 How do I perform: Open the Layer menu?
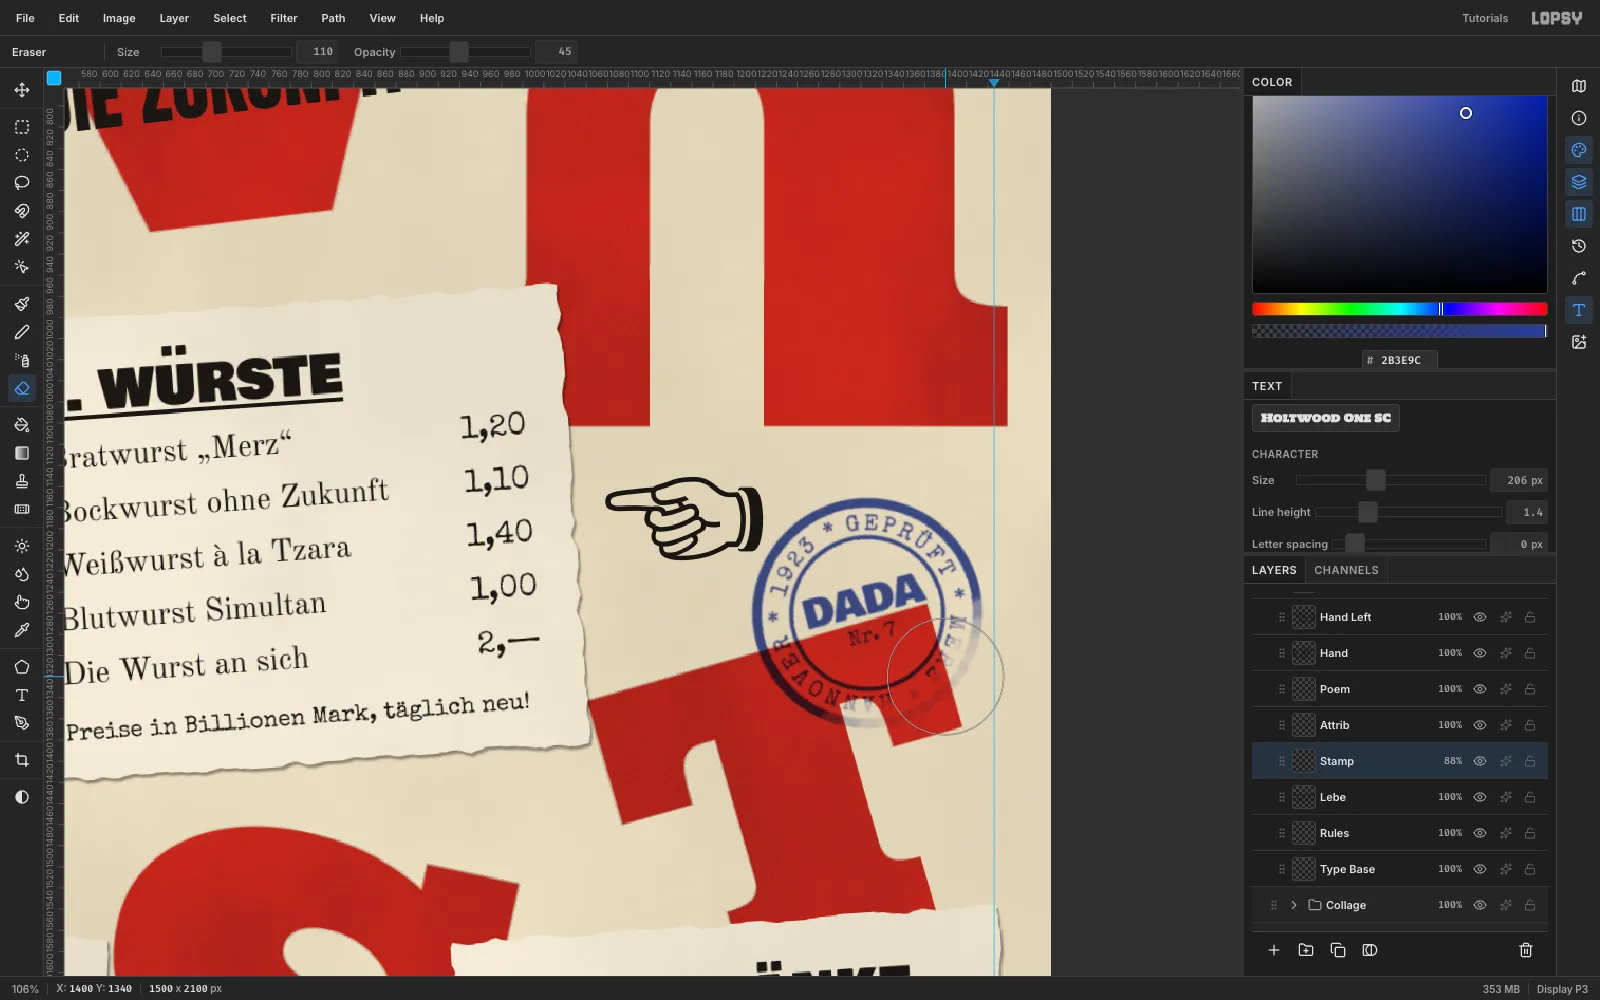174,18
